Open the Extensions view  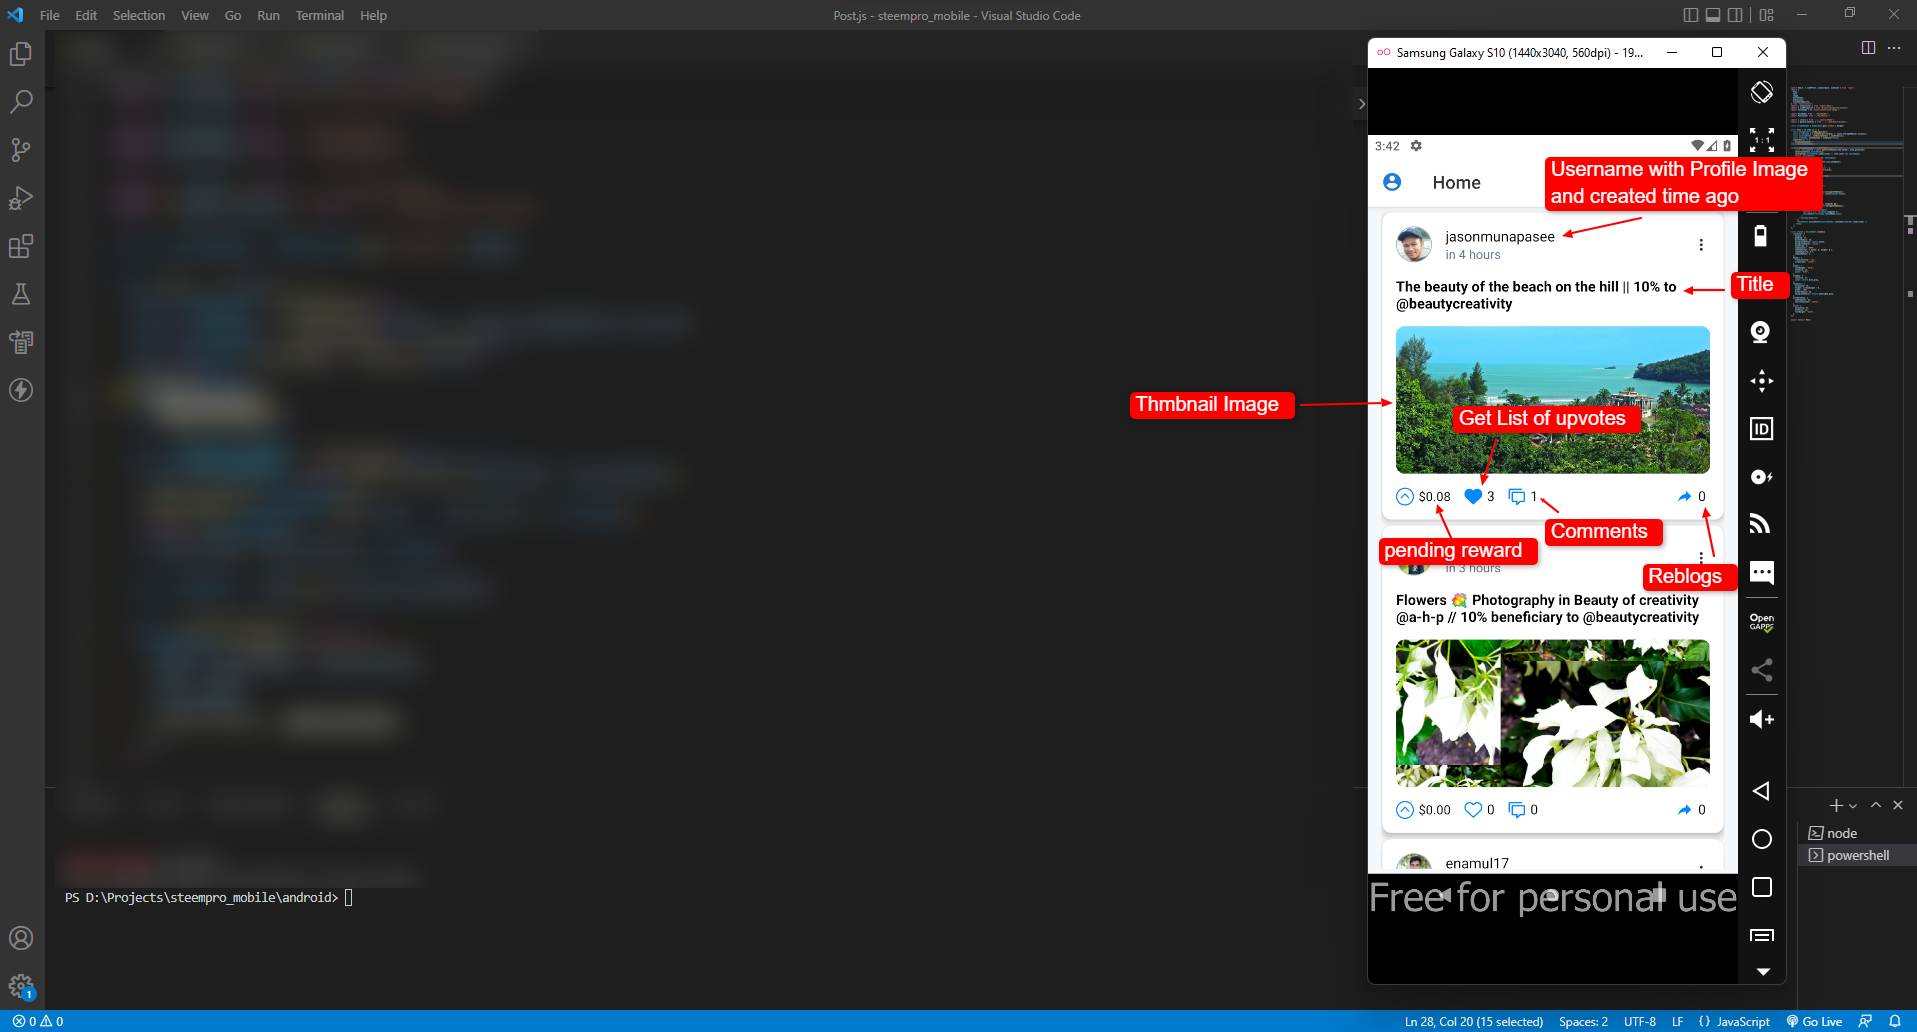[21, 246]
